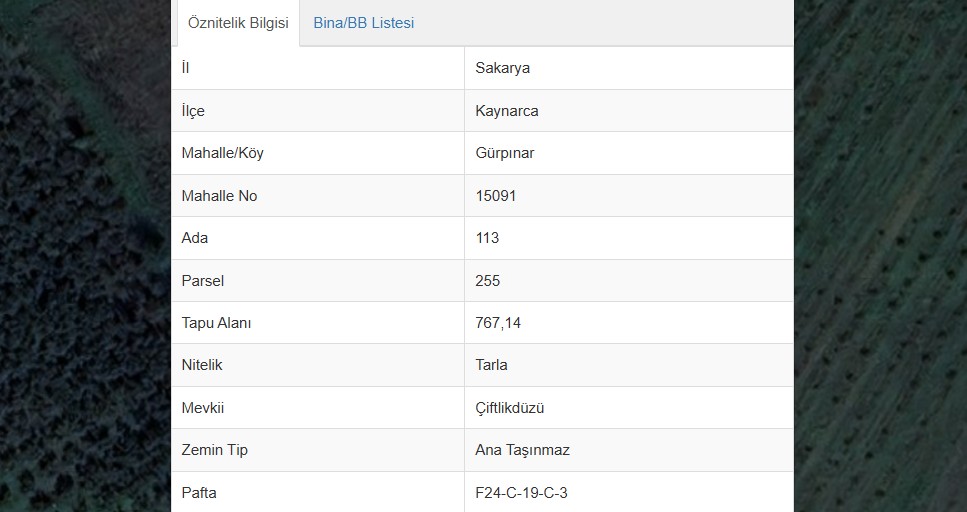
Task: Switch to the Bina/BB Listesi tab
Action: [x=363, y=23]
